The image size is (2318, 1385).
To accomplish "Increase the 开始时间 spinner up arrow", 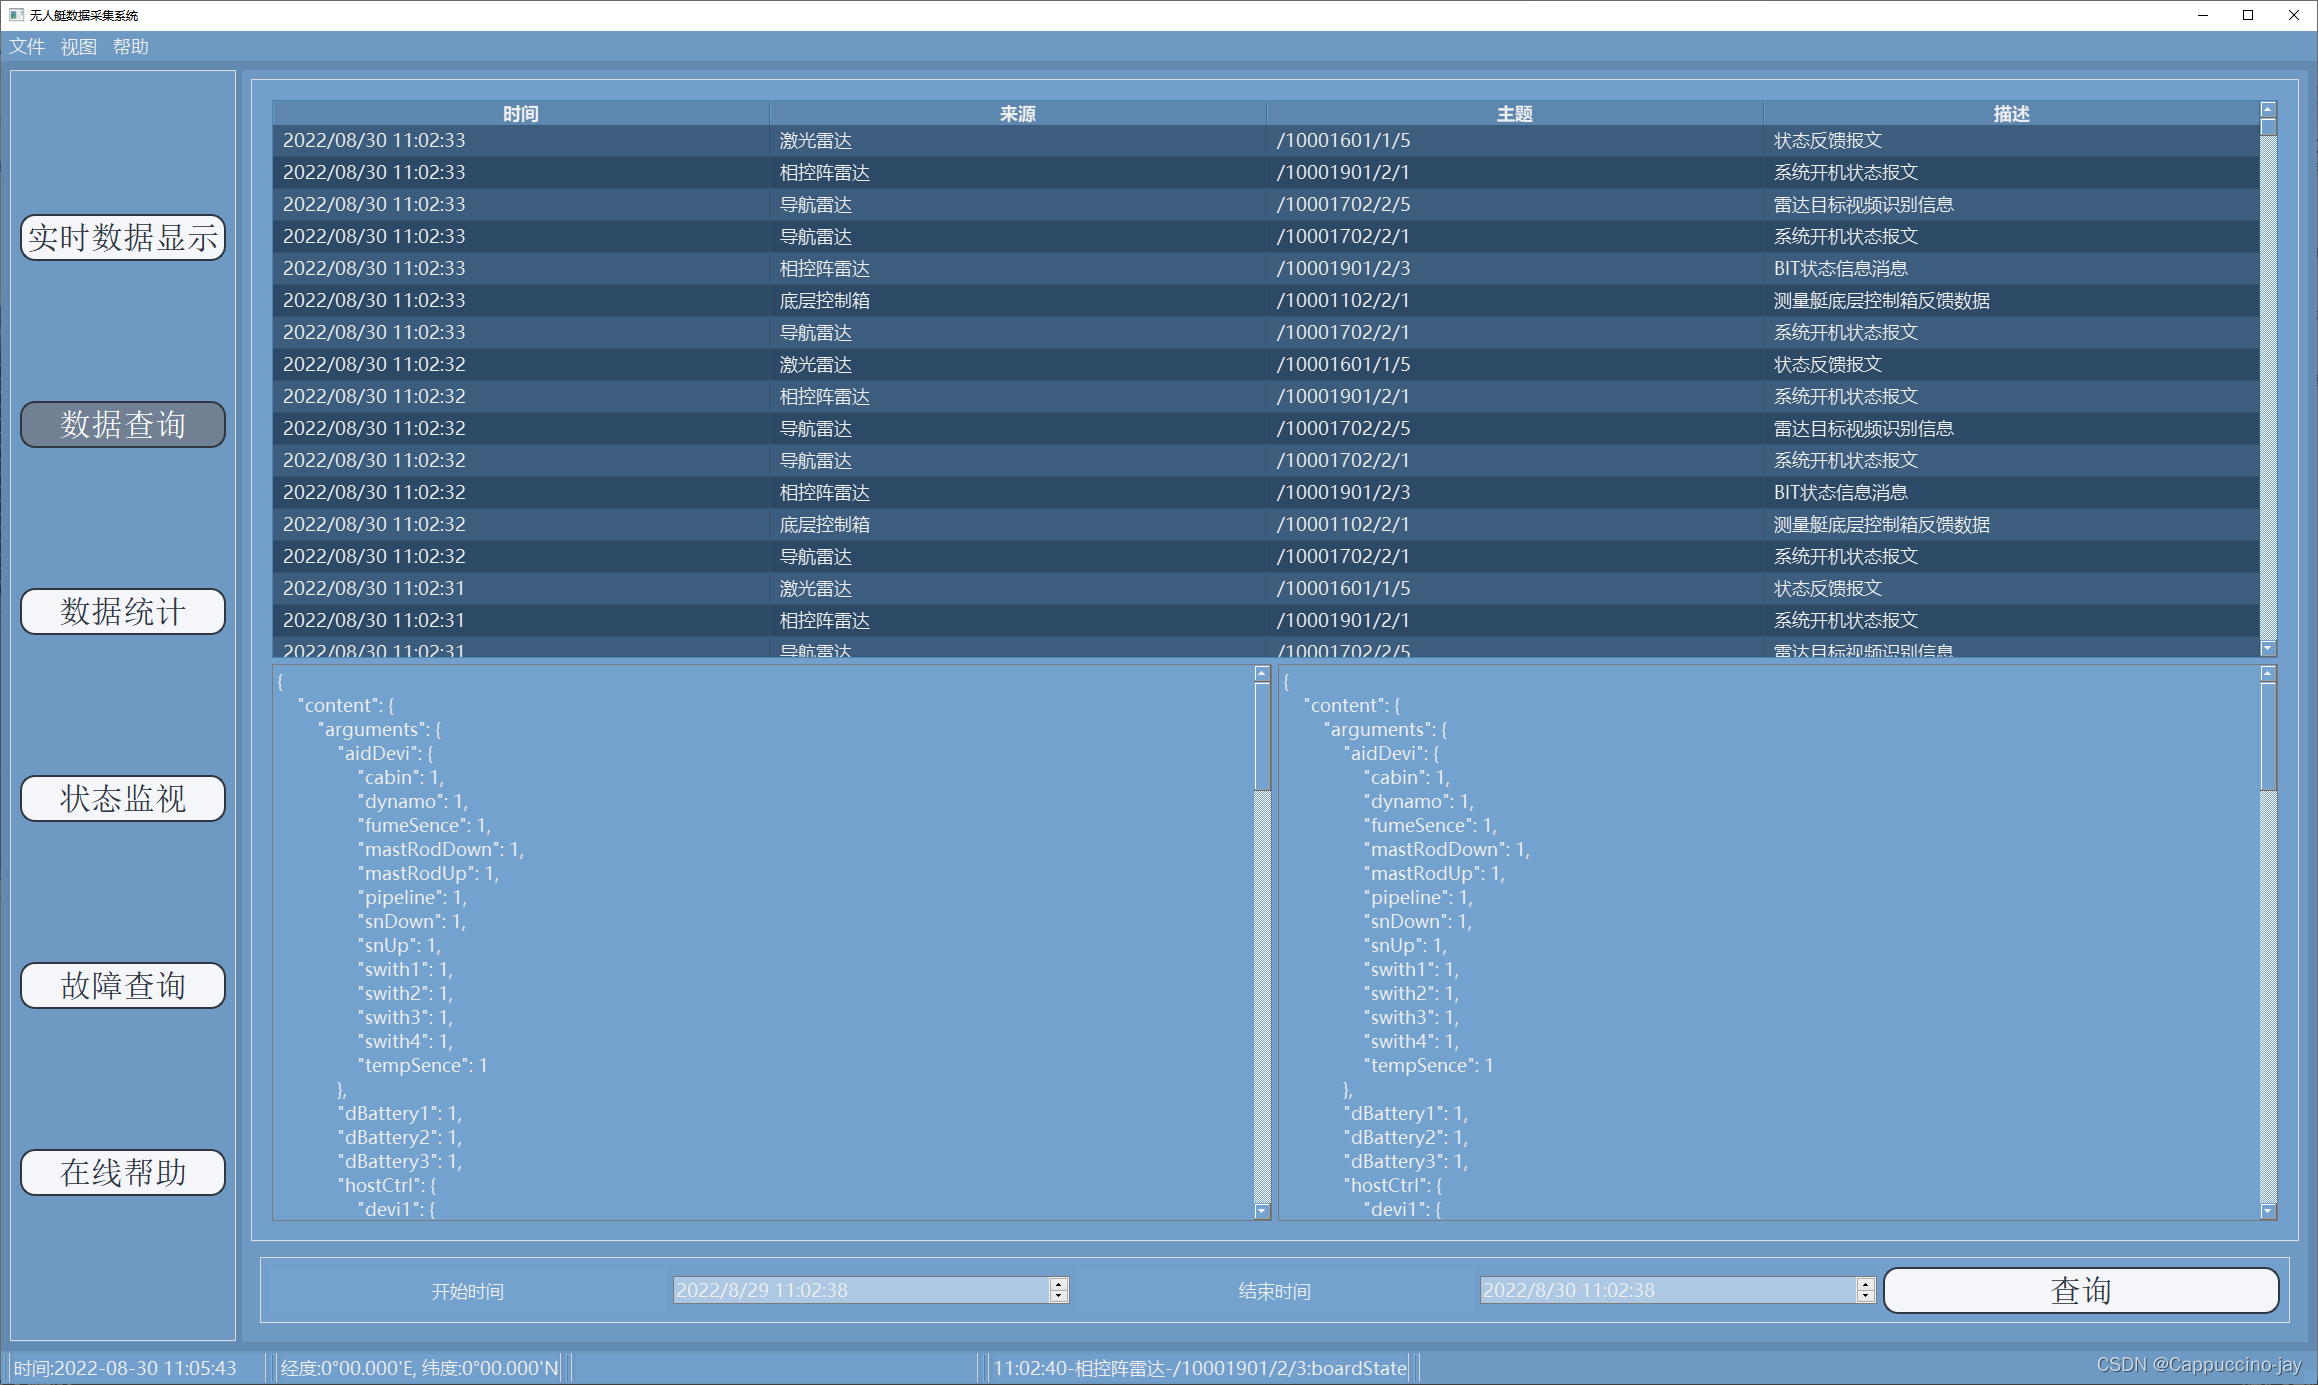I will click(1059, 1284).
